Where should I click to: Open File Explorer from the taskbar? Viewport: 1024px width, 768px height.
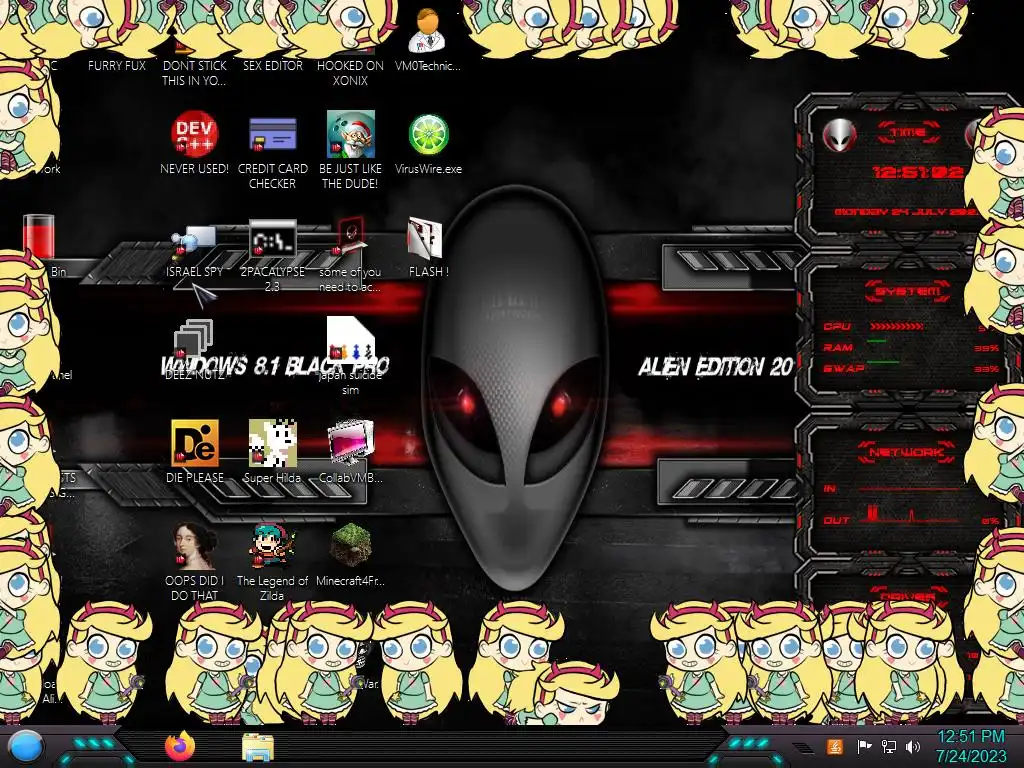click(258, 748)
